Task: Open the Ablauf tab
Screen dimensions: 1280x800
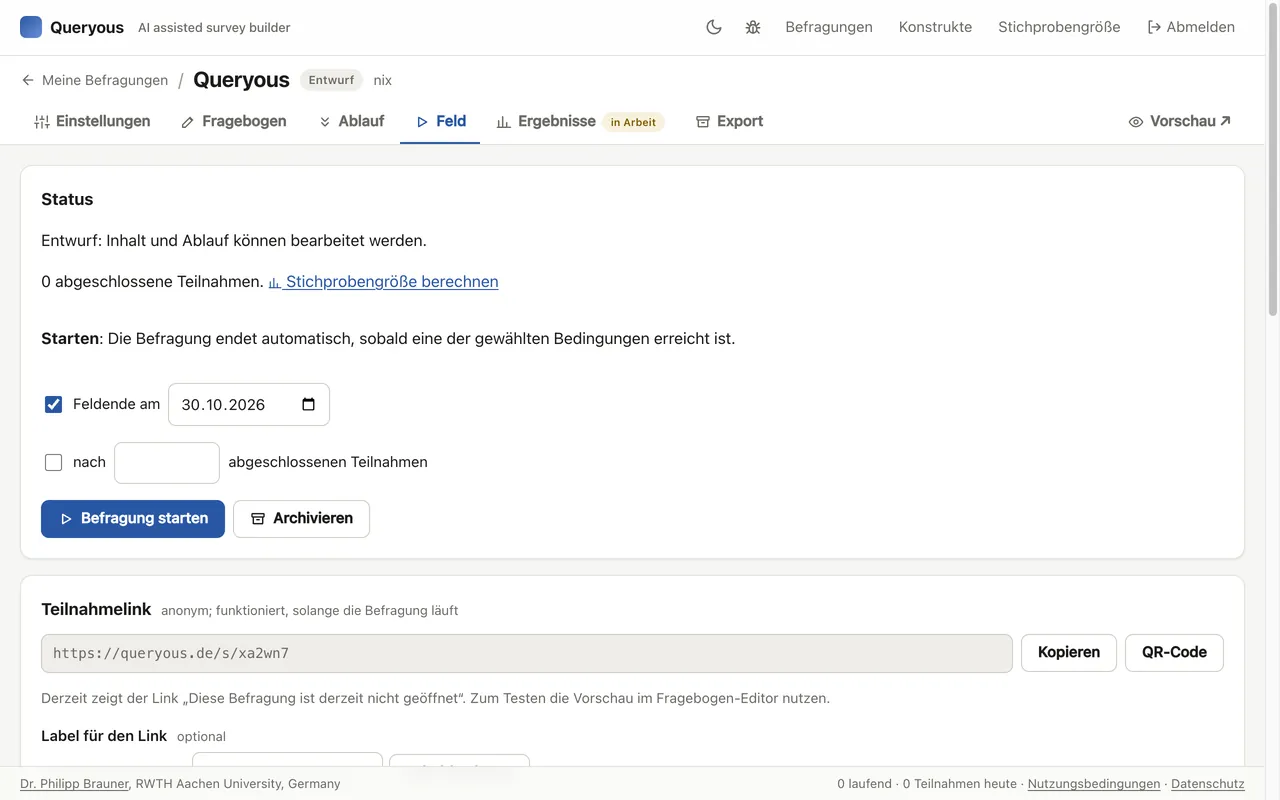Action: (351, 121)
